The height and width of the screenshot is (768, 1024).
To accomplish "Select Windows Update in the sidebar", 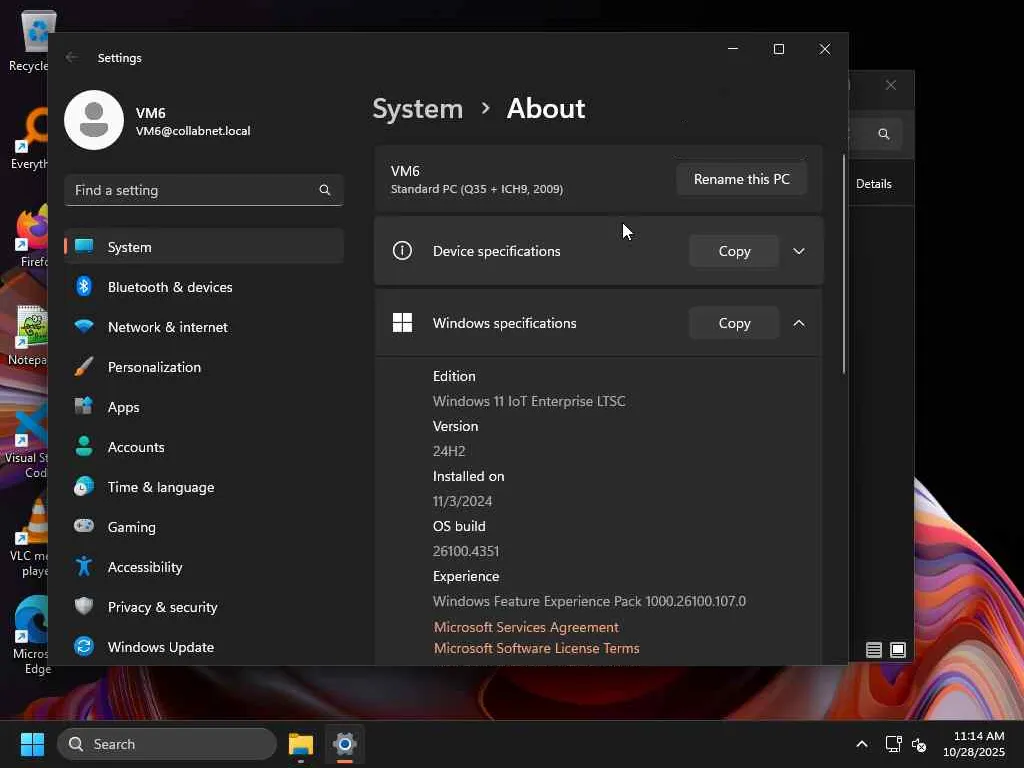I will (x=204, y=647).
